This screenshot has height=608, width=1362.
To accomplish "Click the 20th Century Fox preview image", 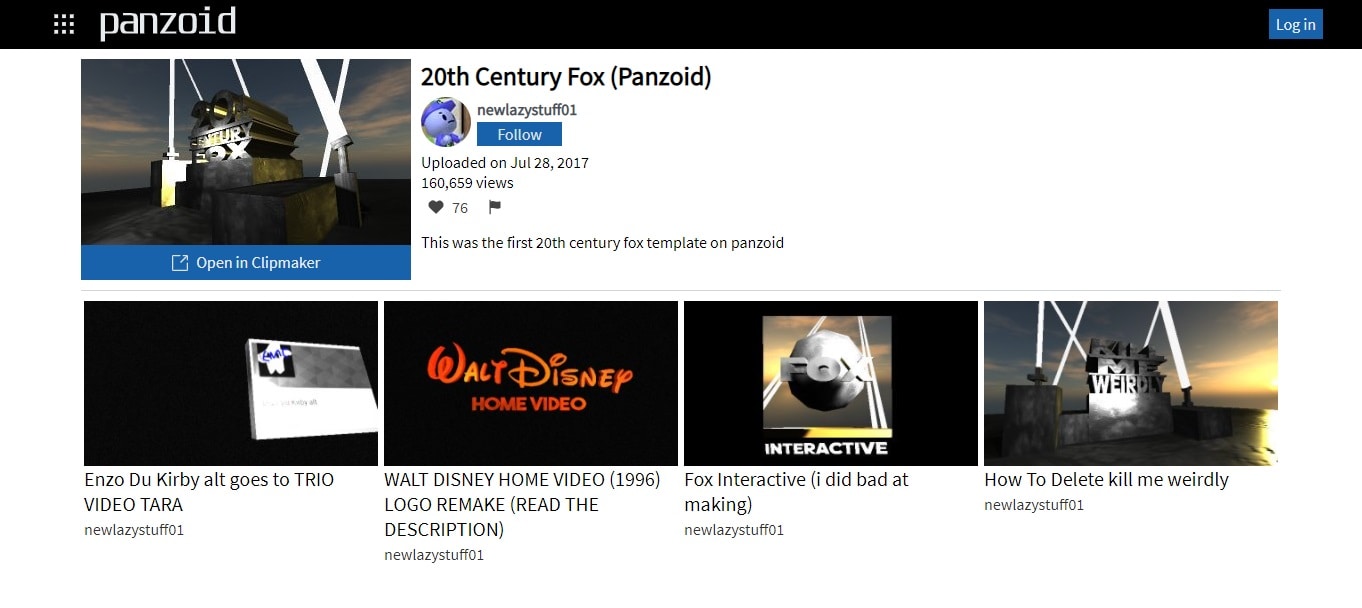I will [x=246, y=152].
